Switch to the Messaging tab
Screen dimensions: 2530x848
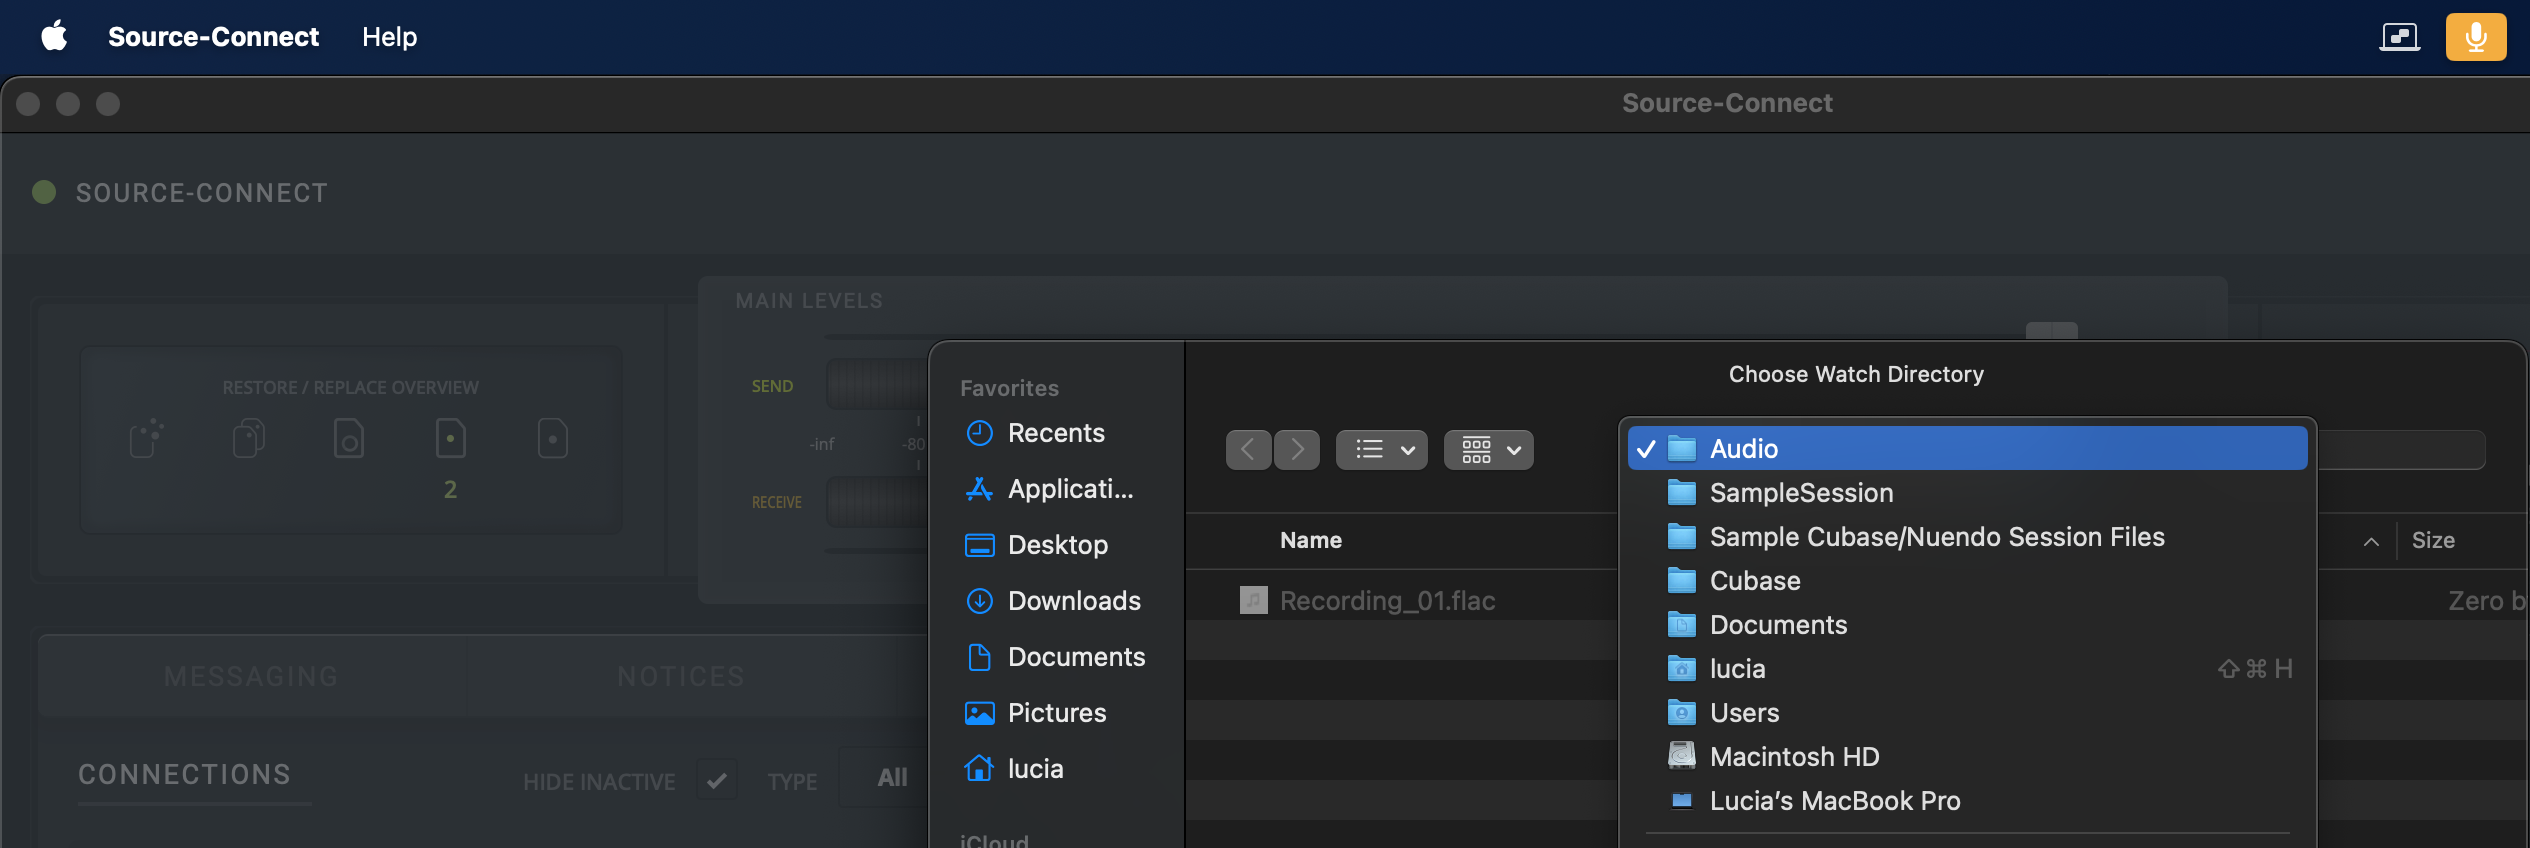(x=251, y=677)
